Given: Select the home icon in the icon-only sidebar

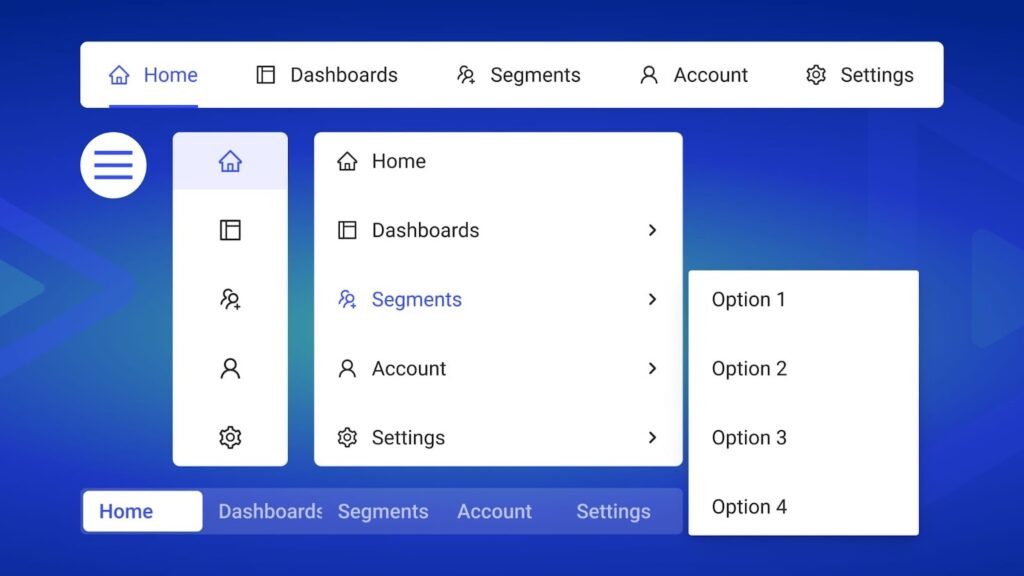Looking at the screenshot, I should click(x=230, y=161).
